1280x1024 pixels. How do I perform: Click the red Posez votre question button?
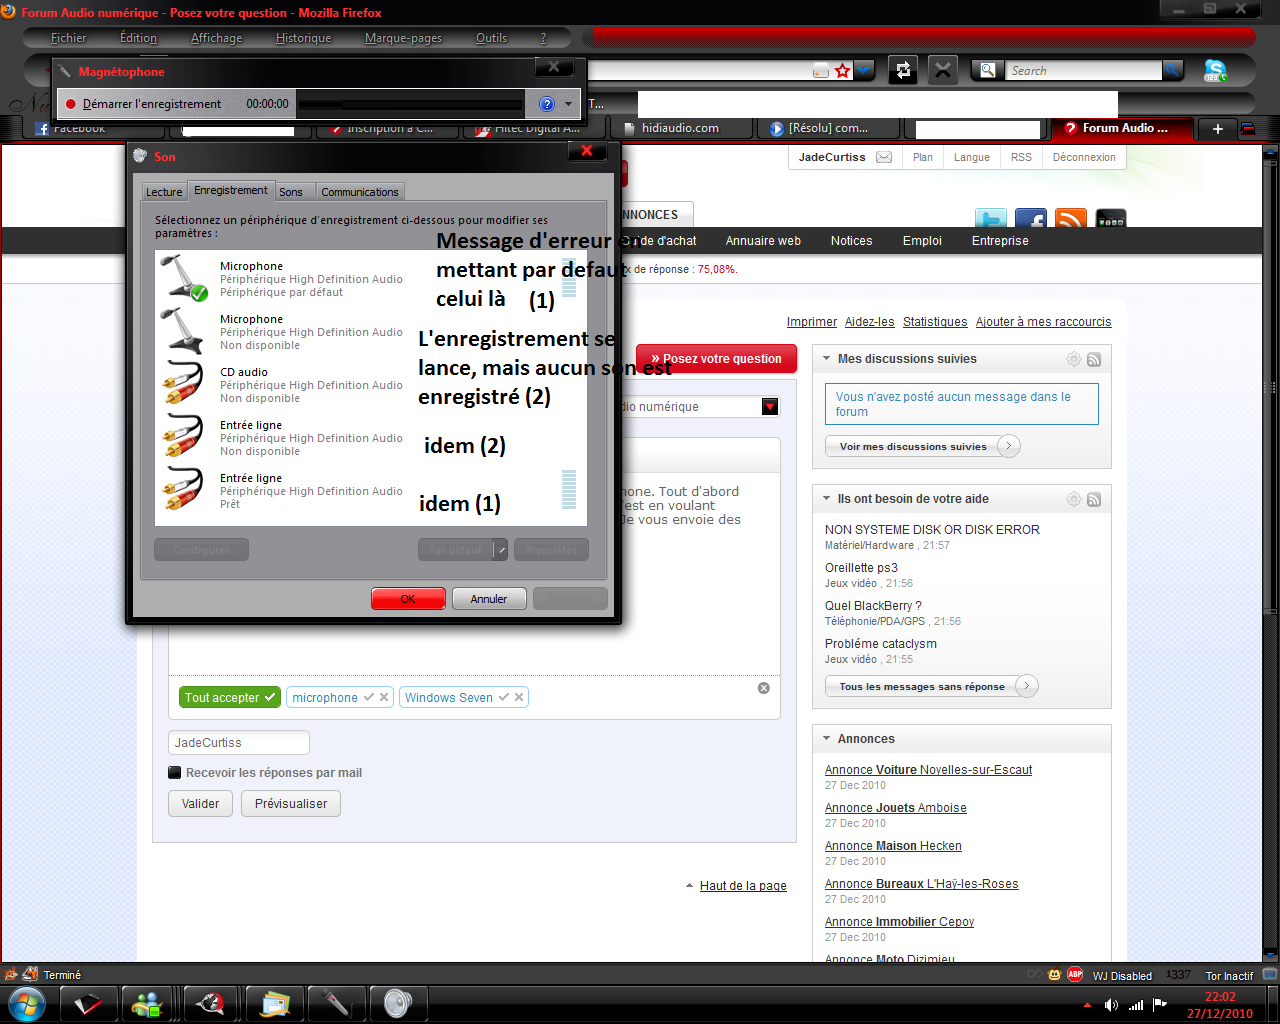(716, 359)
